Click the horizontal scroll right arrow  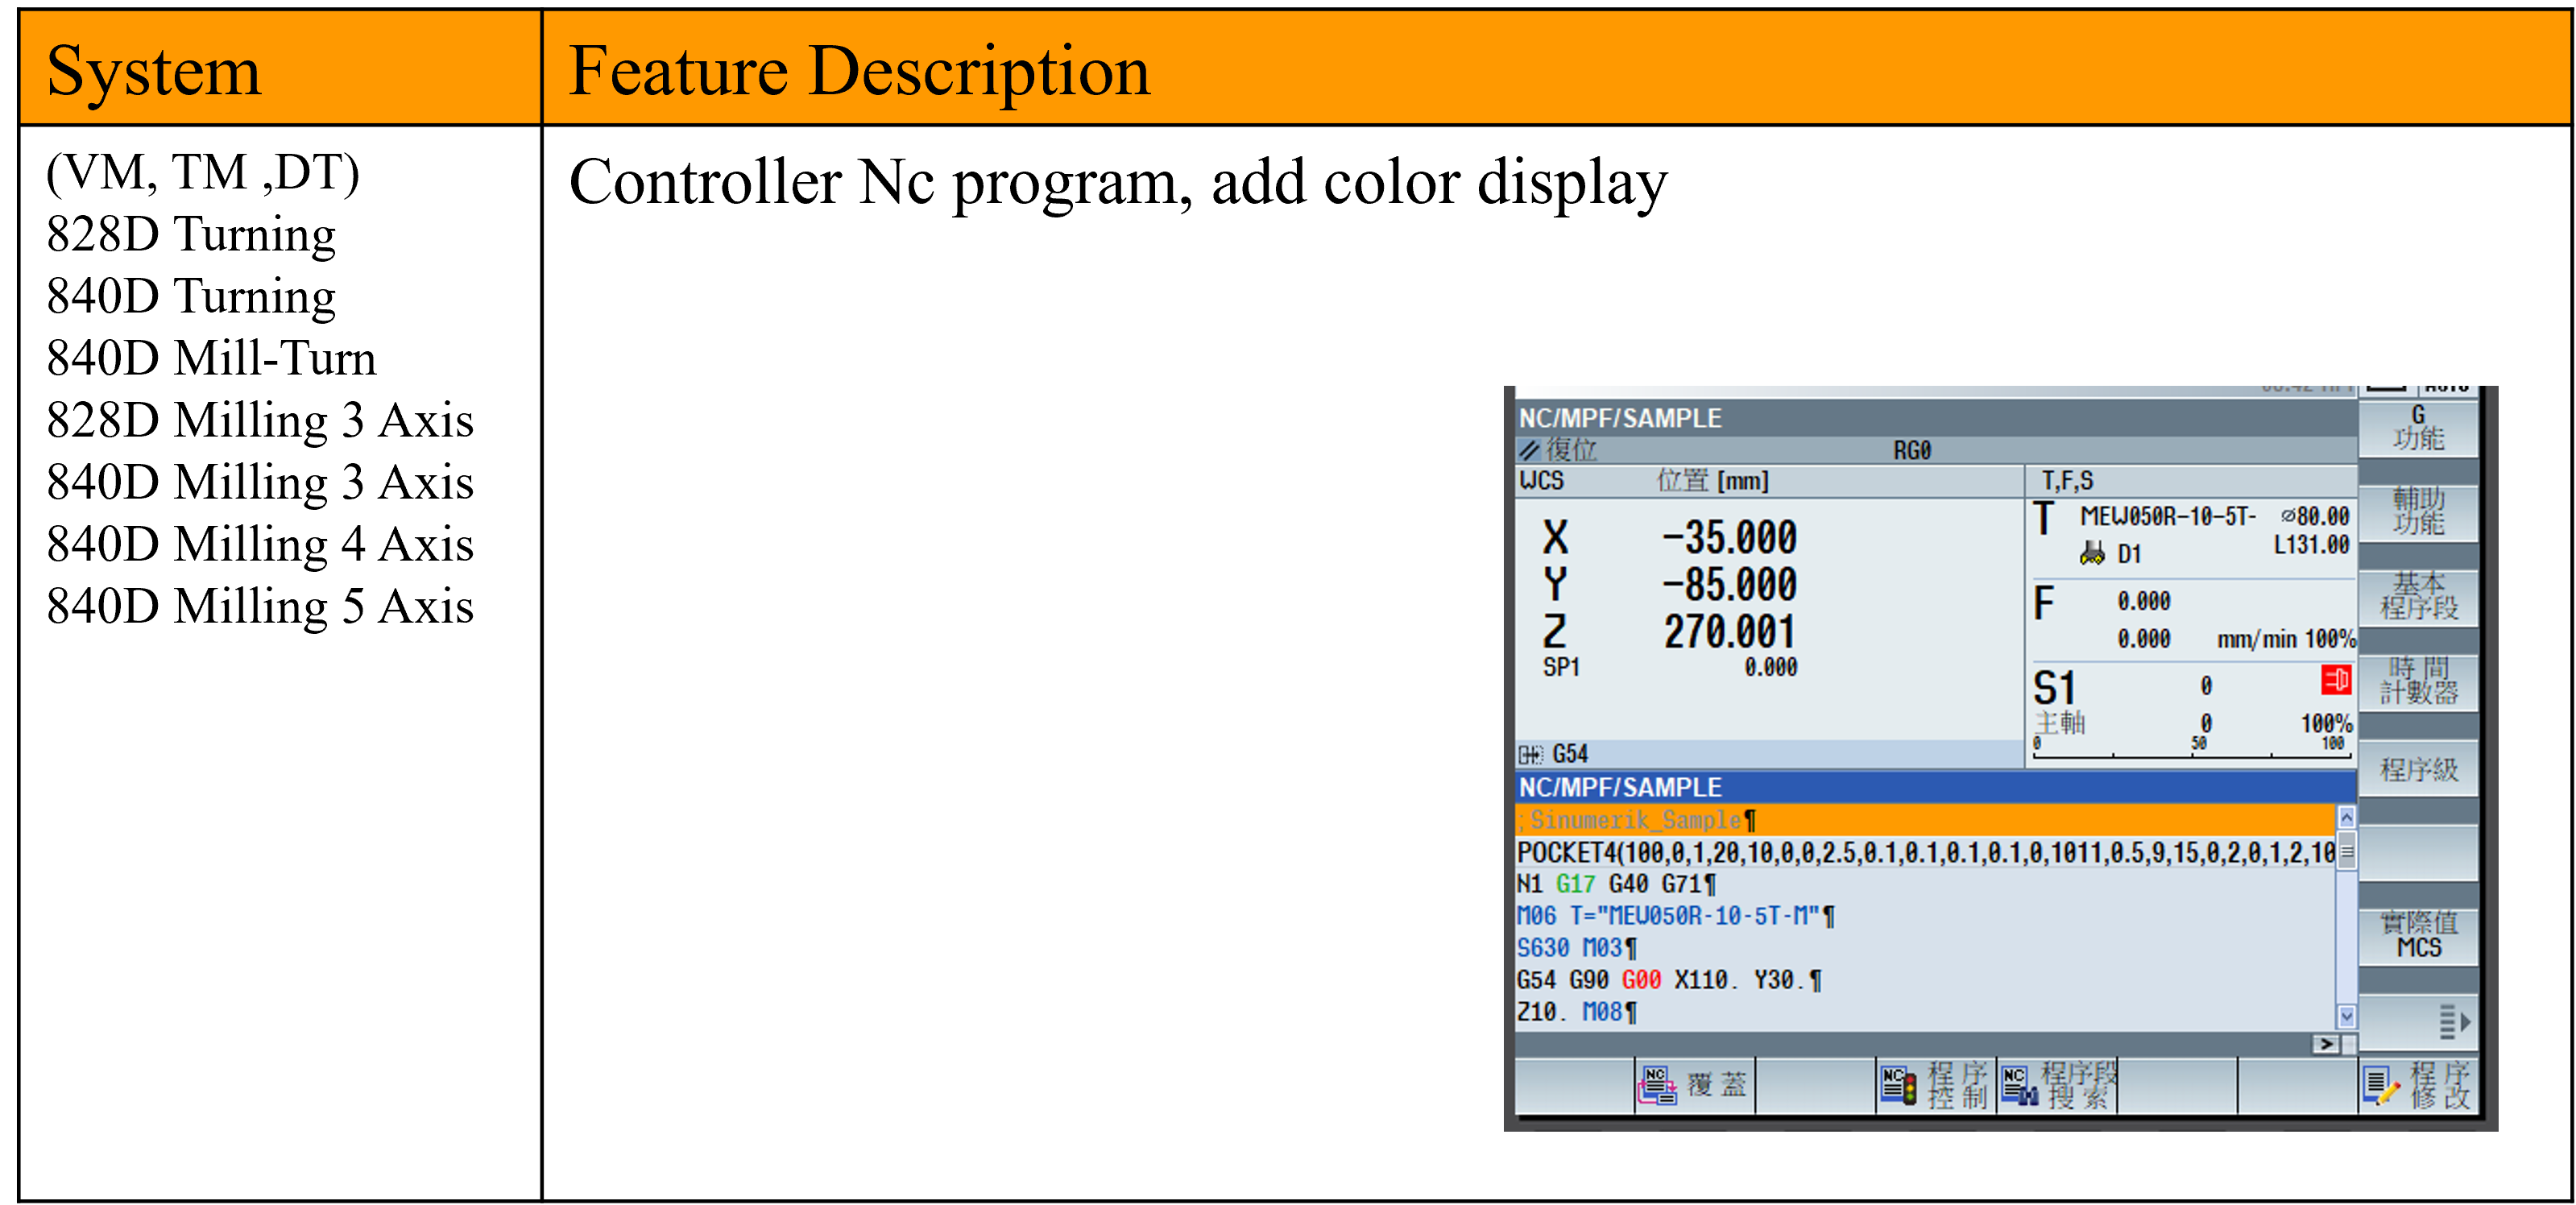click(x=2326, y=1044)
